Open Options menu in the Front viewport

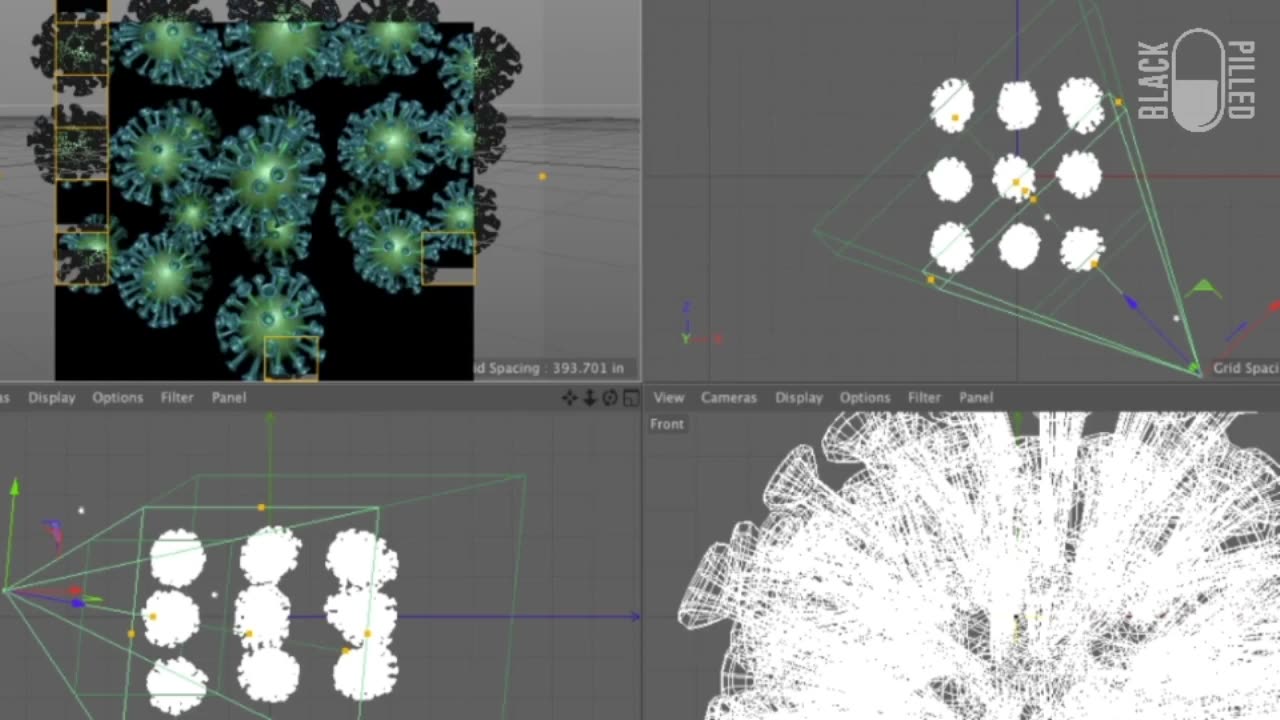coord(865,397)
